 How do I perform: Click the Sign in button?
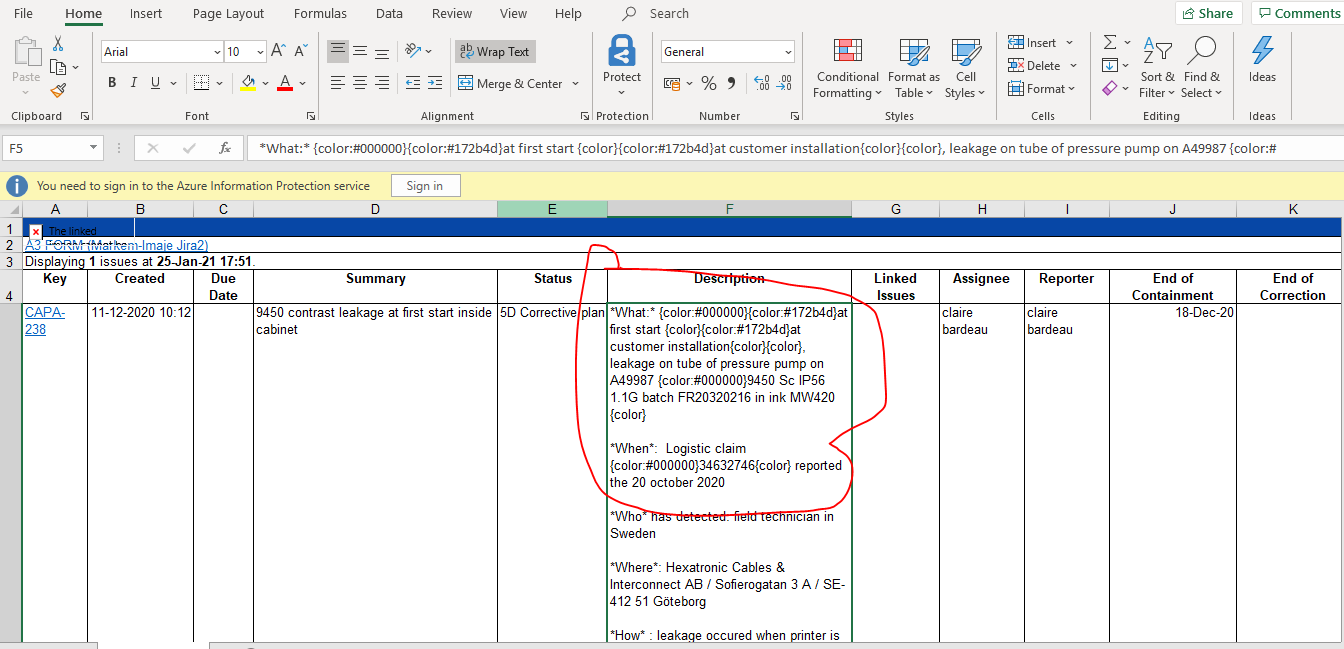[425, 186]
